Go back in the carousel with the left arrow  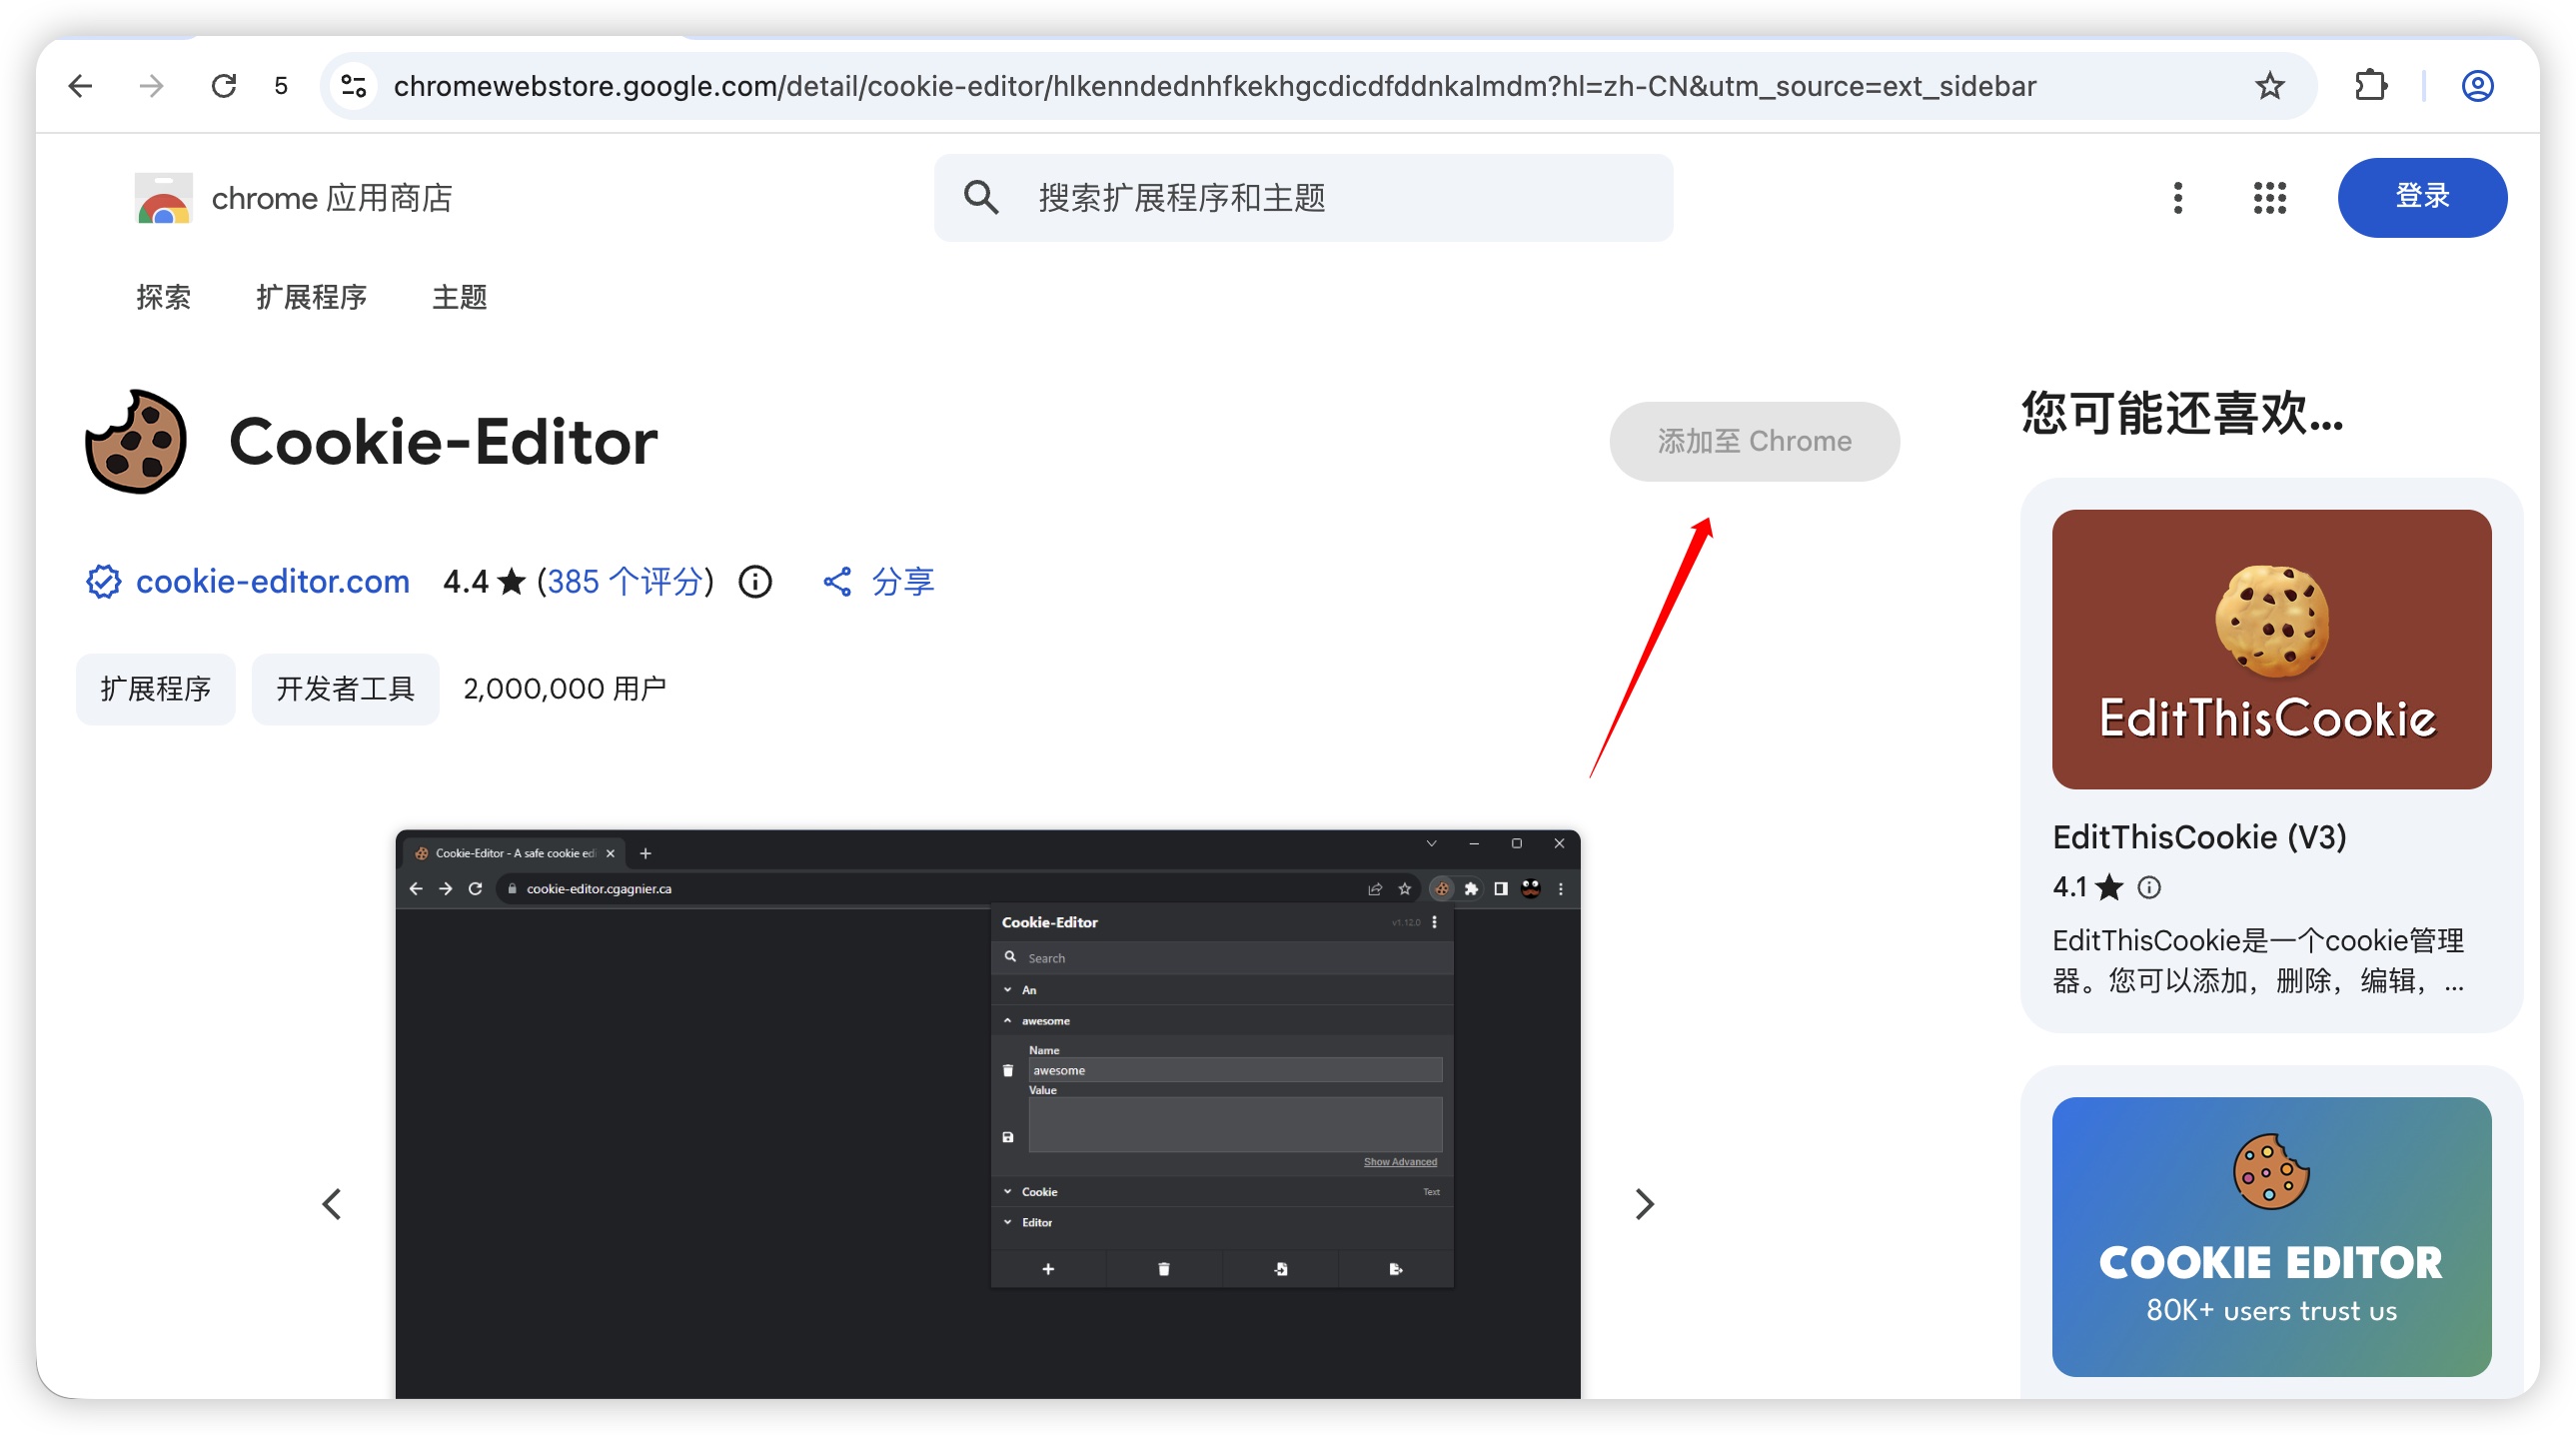click(333, 1204)
